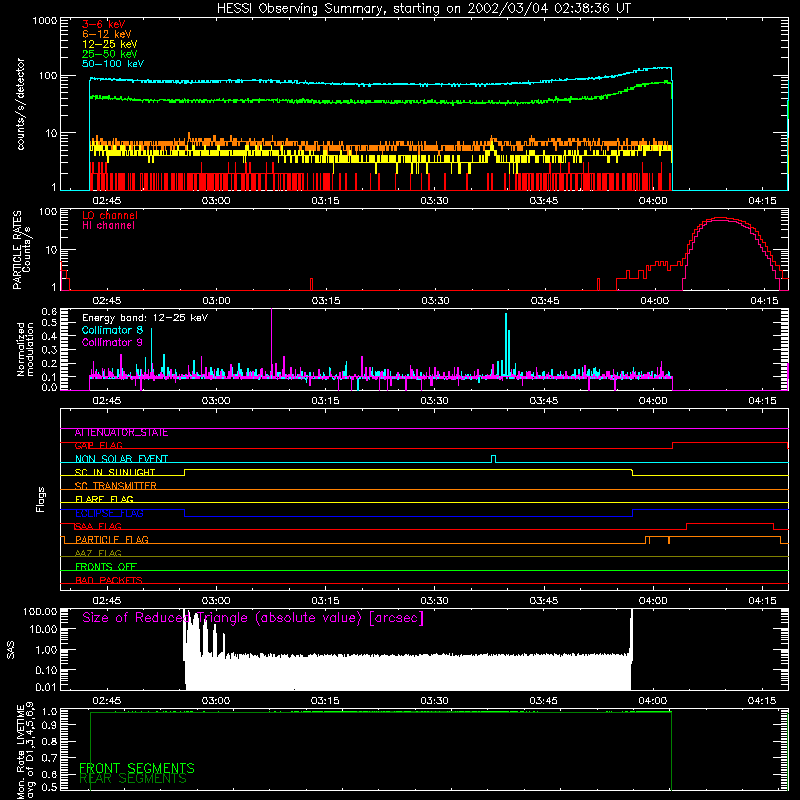Select the 25-50 keV legend entry

tap(110, 54)
